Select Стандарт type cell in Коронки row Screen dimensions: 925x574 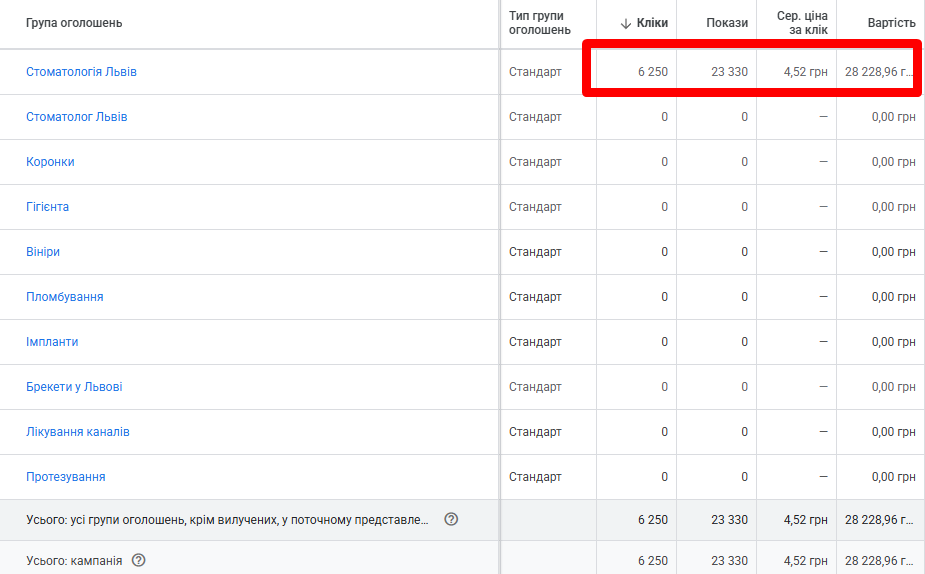tap(535, 162)
